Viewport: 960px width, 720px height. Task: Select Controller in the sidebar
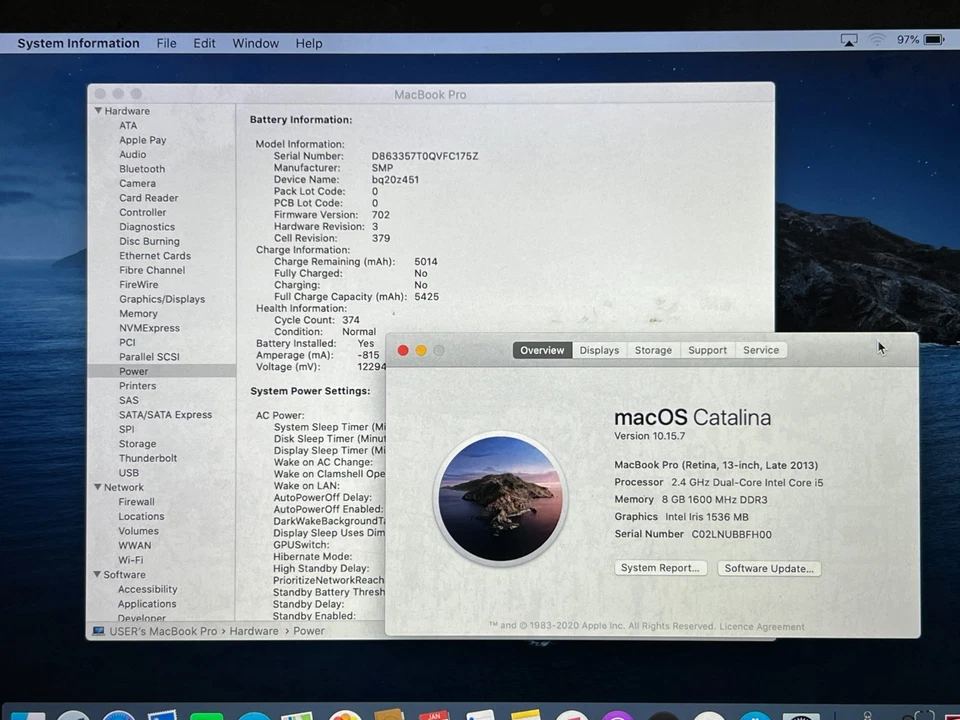click(x=143, y=212)
